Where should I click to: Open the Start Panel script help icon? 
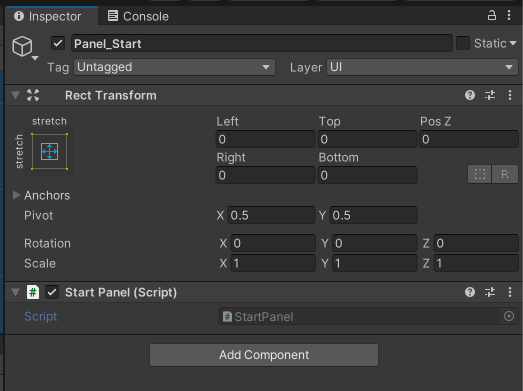pyautogui.click(x=470, y=292)
